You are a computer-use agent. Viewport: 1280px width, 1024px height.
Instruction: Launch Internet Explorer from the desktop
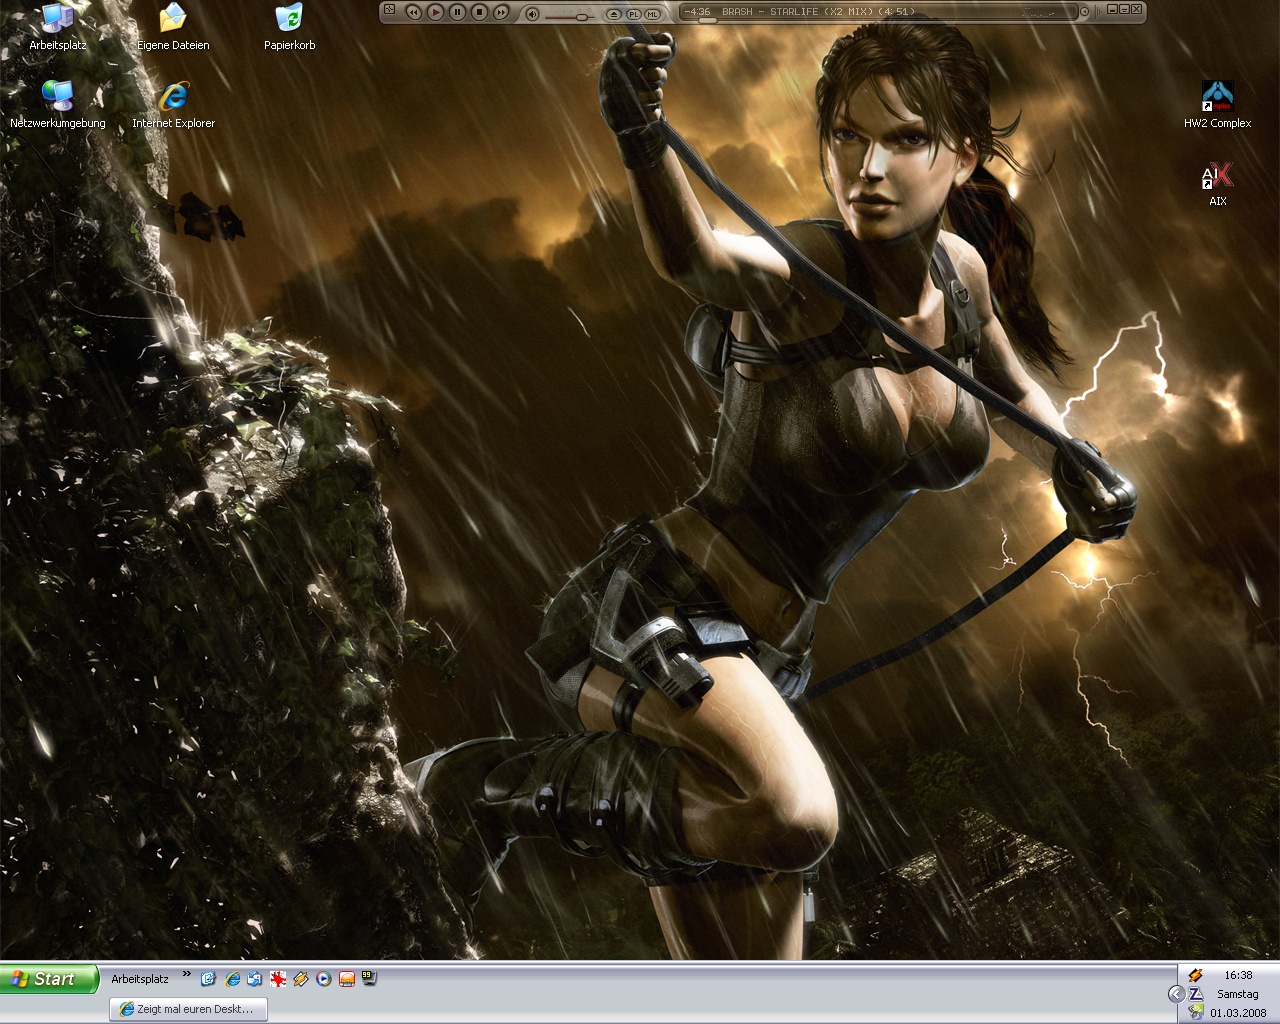(x=173, y=105)
